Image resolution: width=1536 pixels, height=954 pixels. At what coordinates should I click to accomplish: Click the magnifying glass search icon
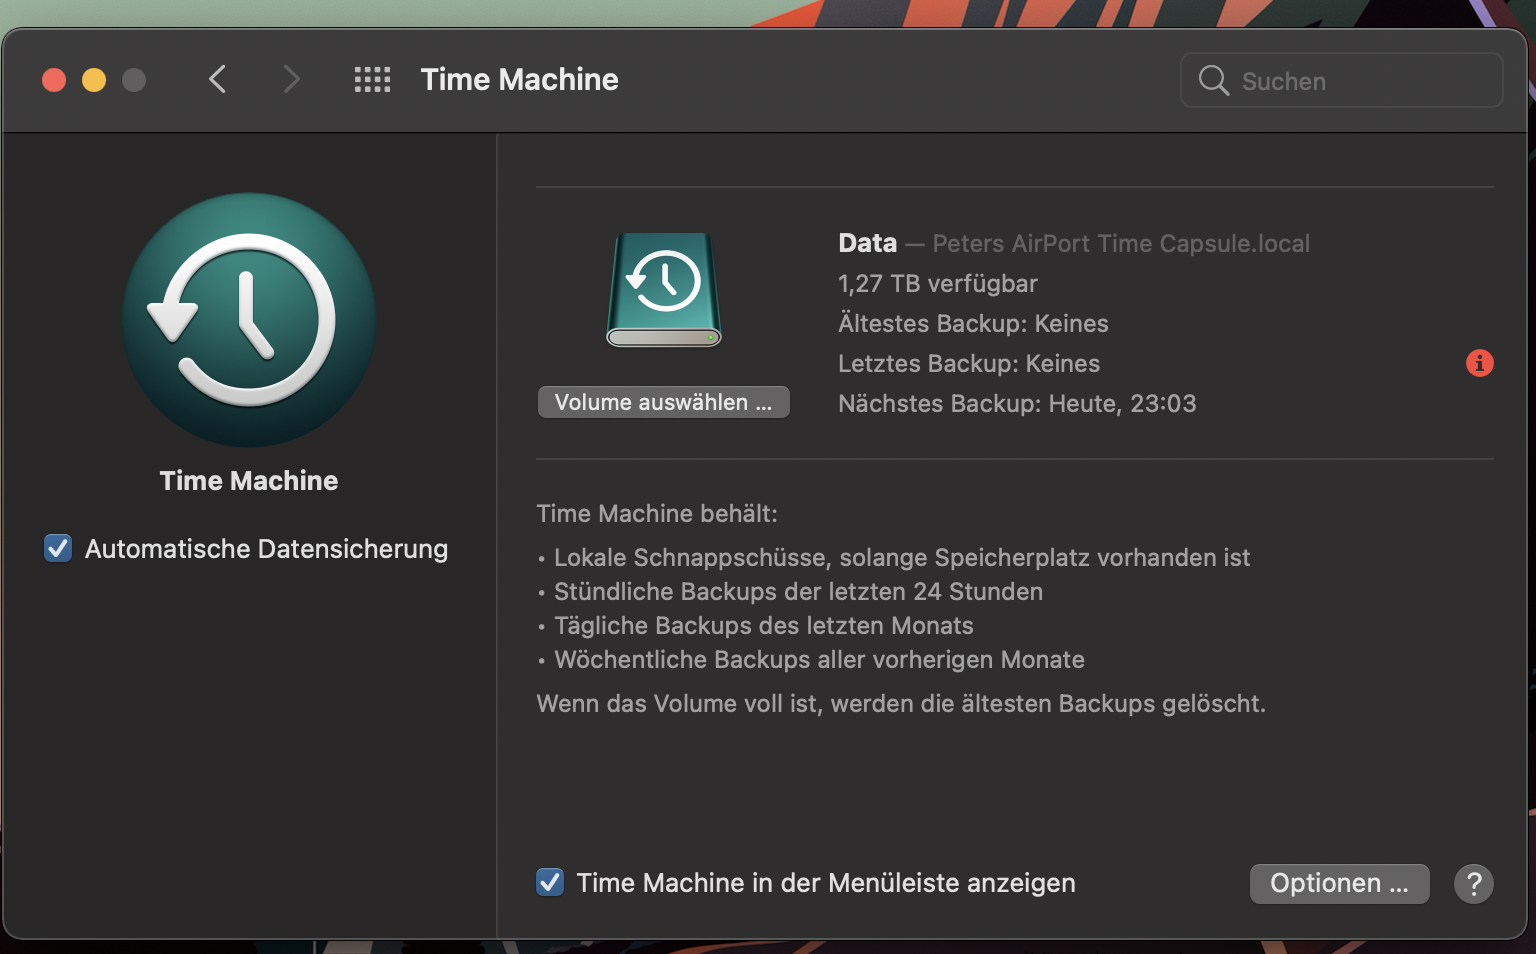point(1213,80)
